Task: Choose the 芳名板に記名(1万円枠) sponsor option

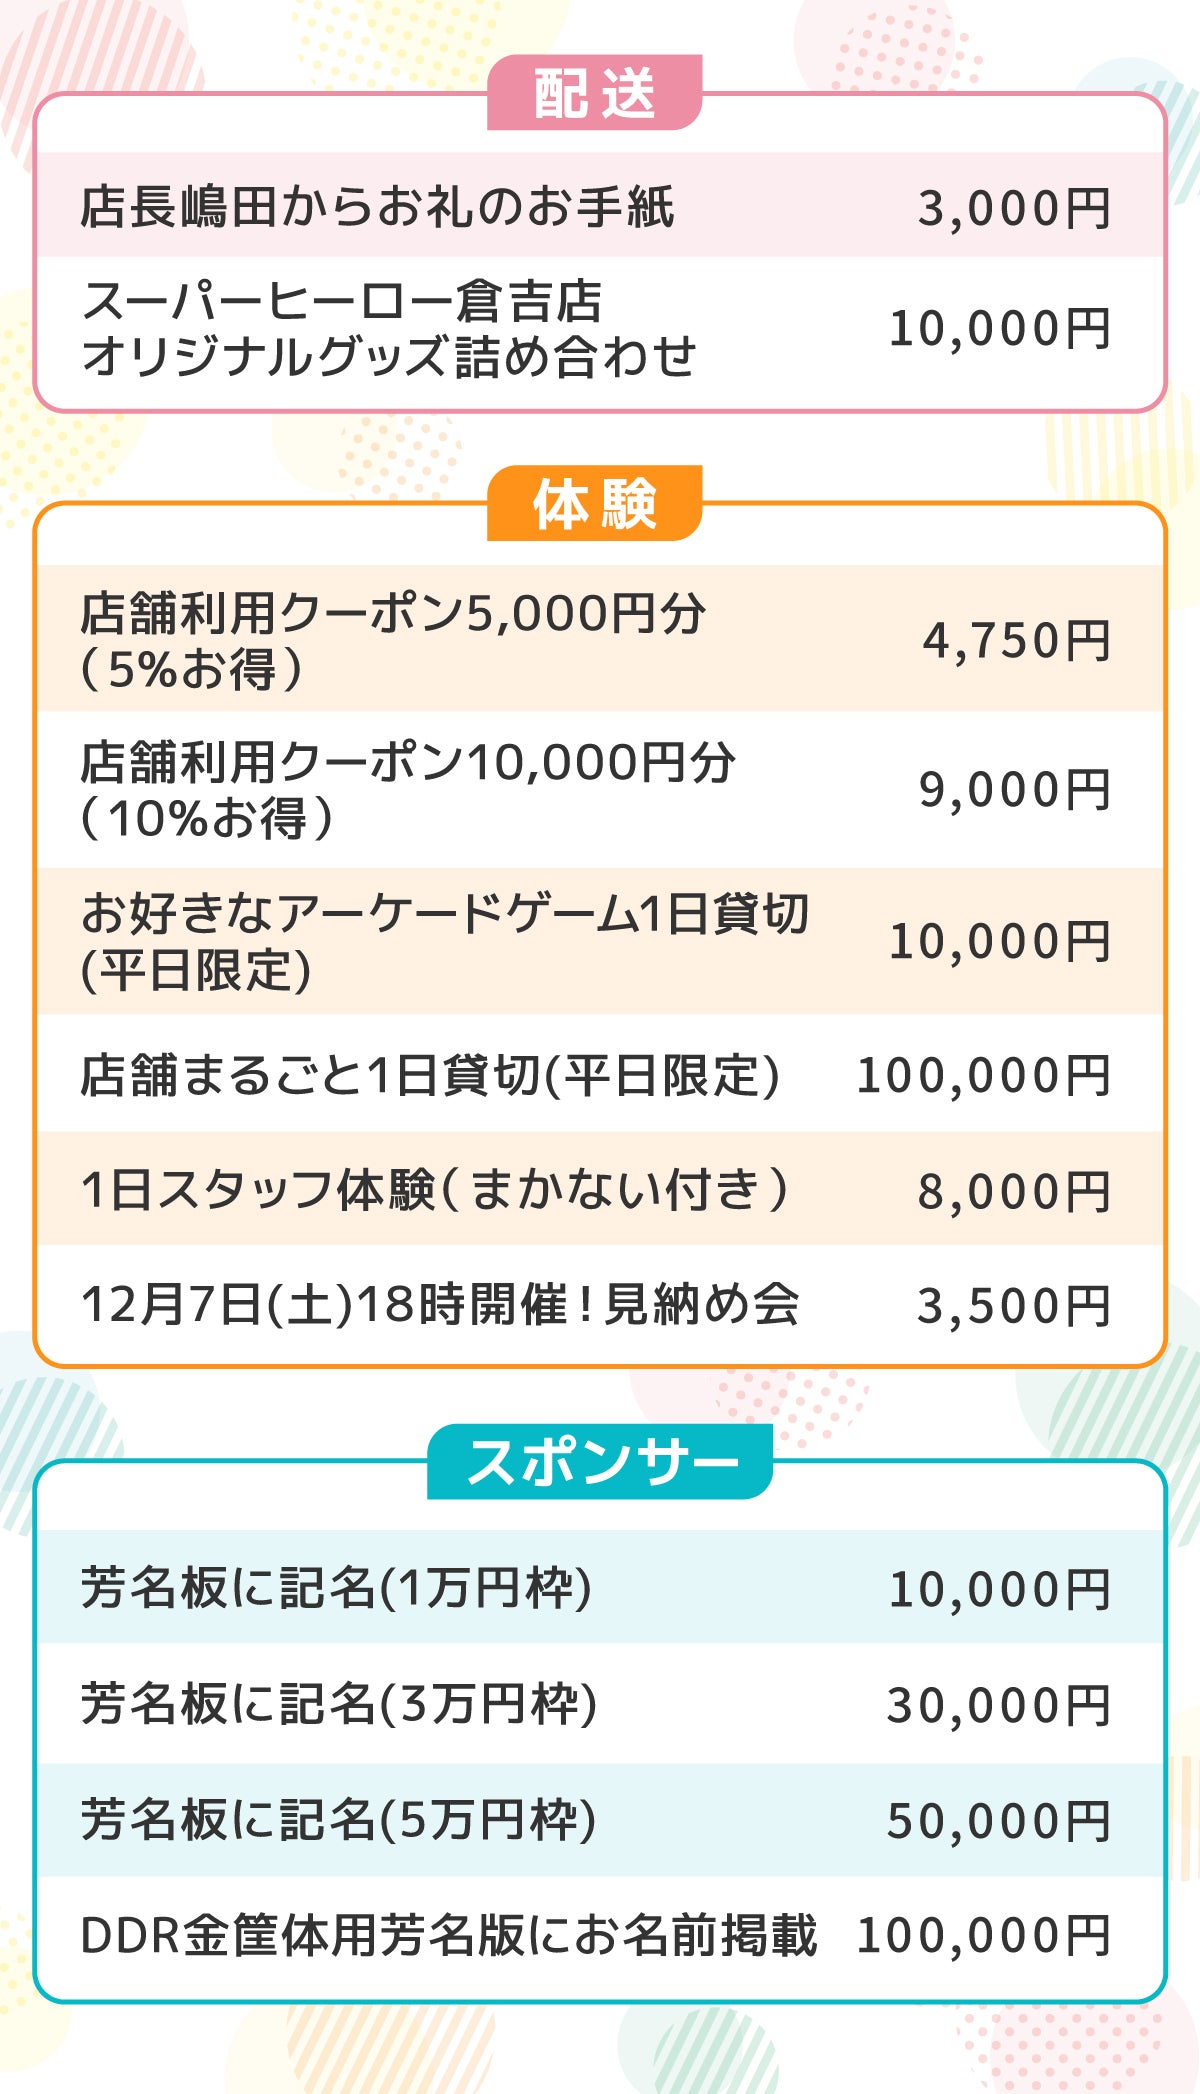Action: (336, 1588)
